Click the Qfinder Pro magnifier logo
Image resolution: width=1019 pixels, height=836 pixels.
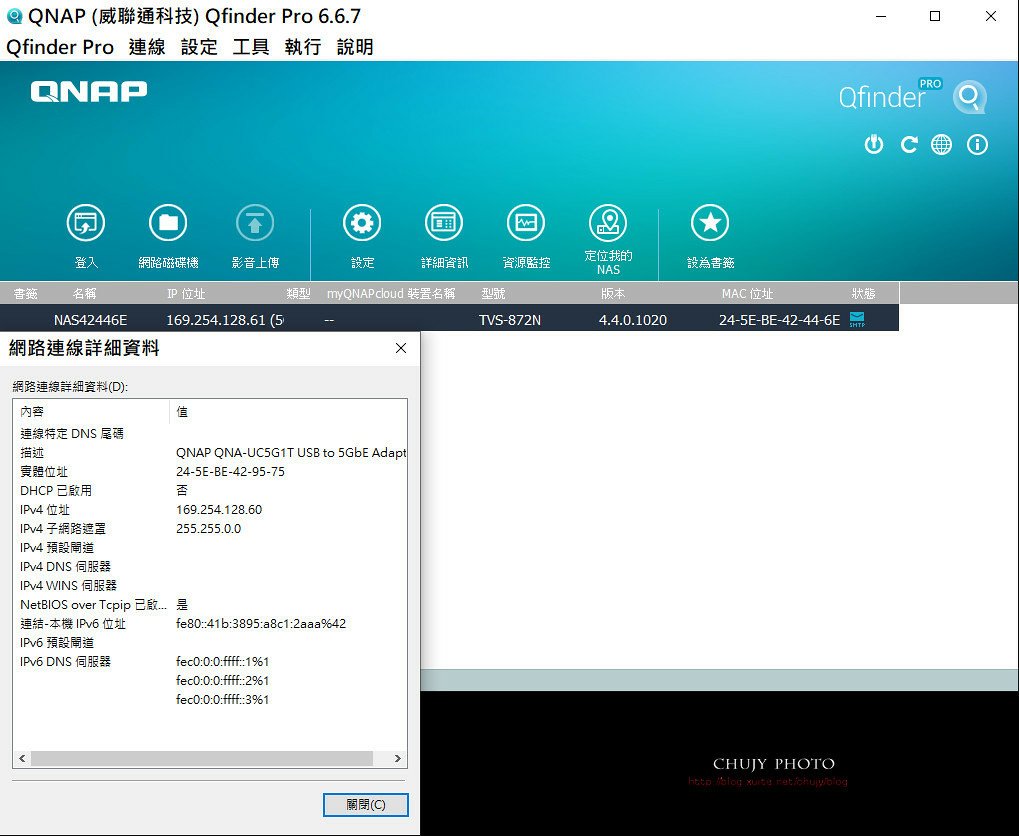(970, 97)
